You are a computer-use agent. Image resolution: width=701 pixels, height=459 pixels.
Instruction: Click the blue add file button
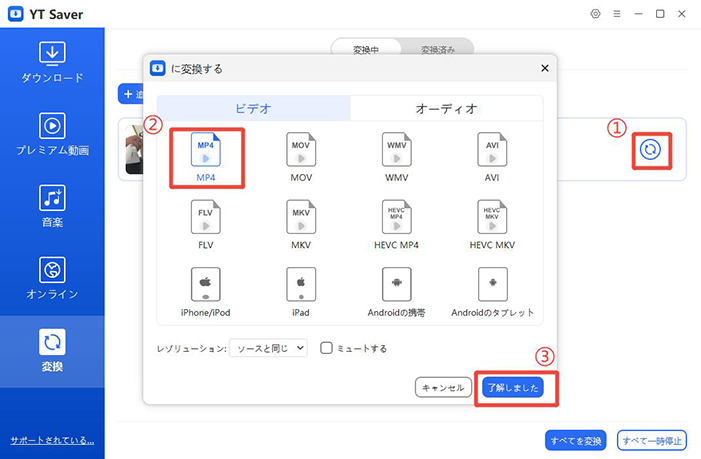pyautogui.click(x=131, y=94)
